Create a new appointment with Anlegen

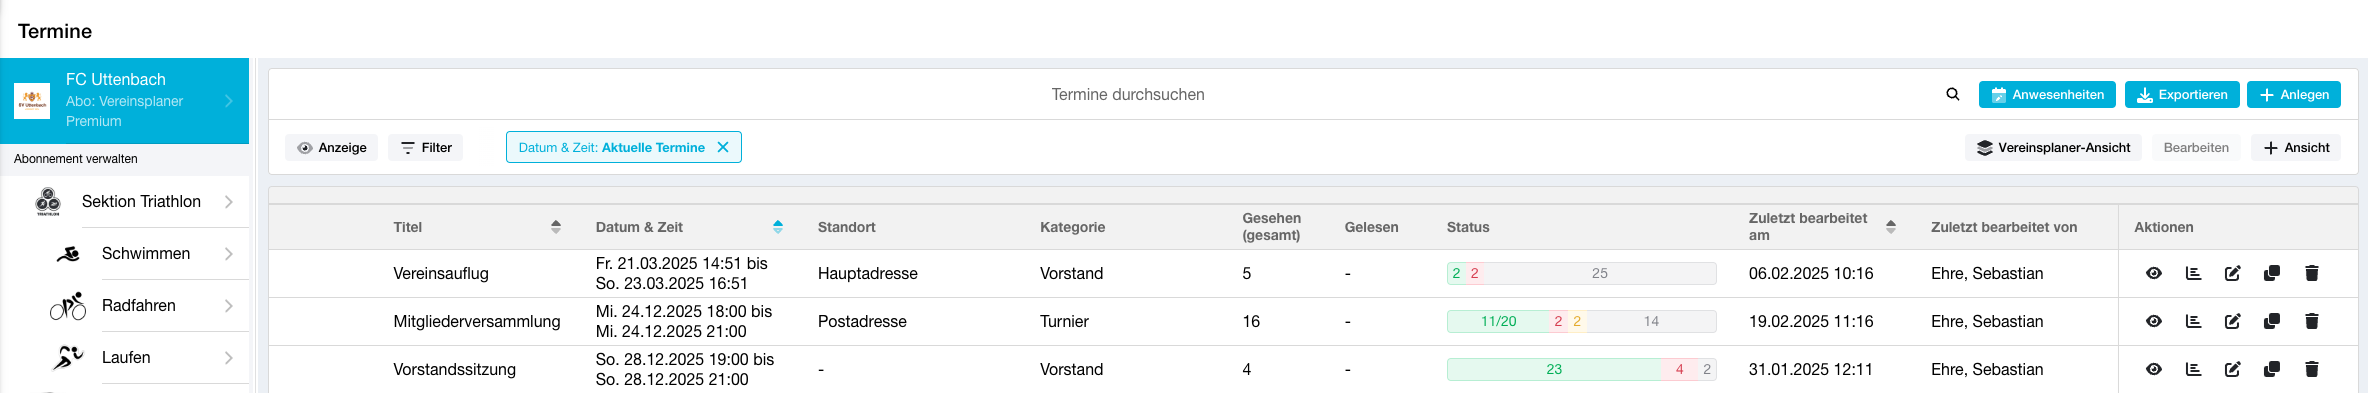(2294, 95)
